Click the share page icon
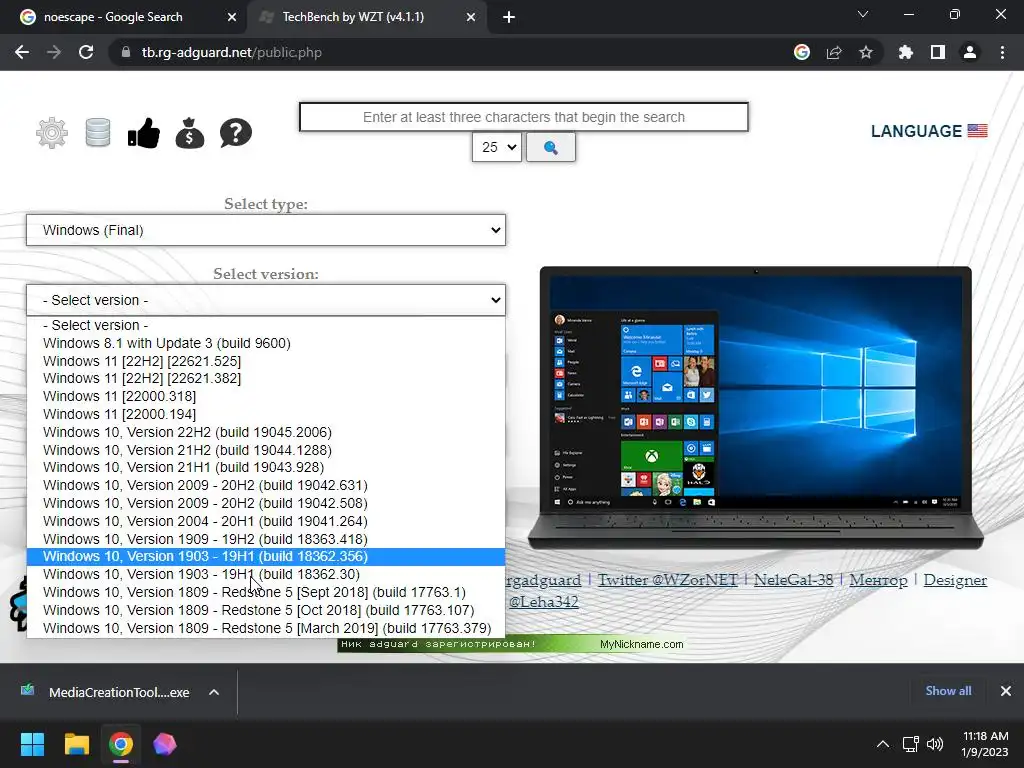The height and width of the screenshot is (768, 1024). pyautogui.click(x=834, y=52)
